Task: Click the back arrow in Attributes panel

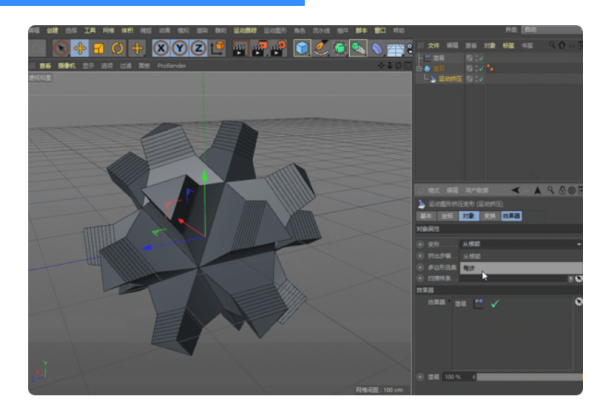Action: pos(516,190)
